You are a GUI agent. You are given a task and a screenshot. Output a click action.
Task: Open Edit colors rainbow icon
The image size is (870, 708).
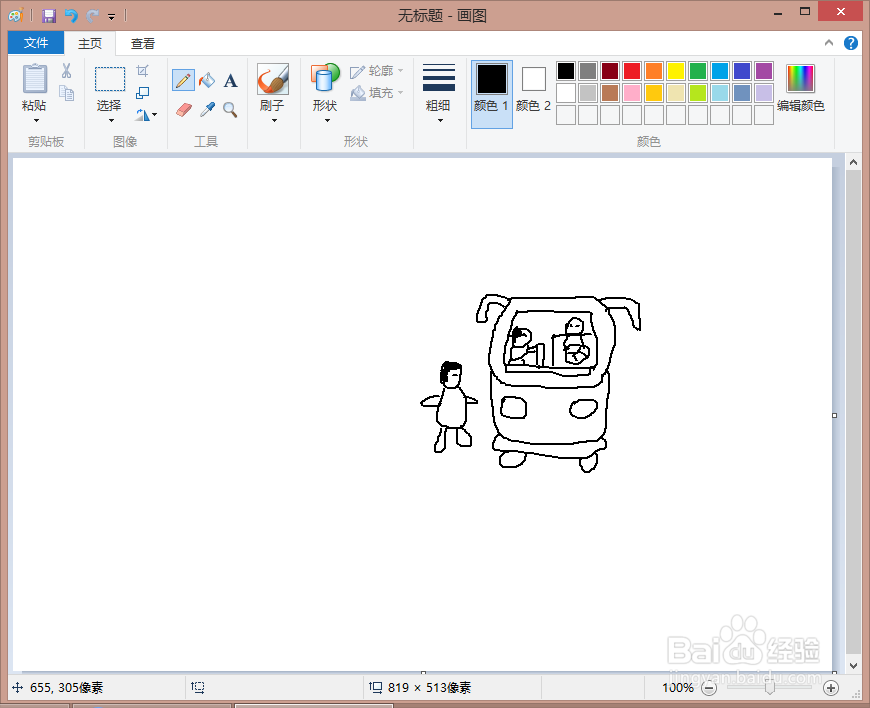[800, 78]
